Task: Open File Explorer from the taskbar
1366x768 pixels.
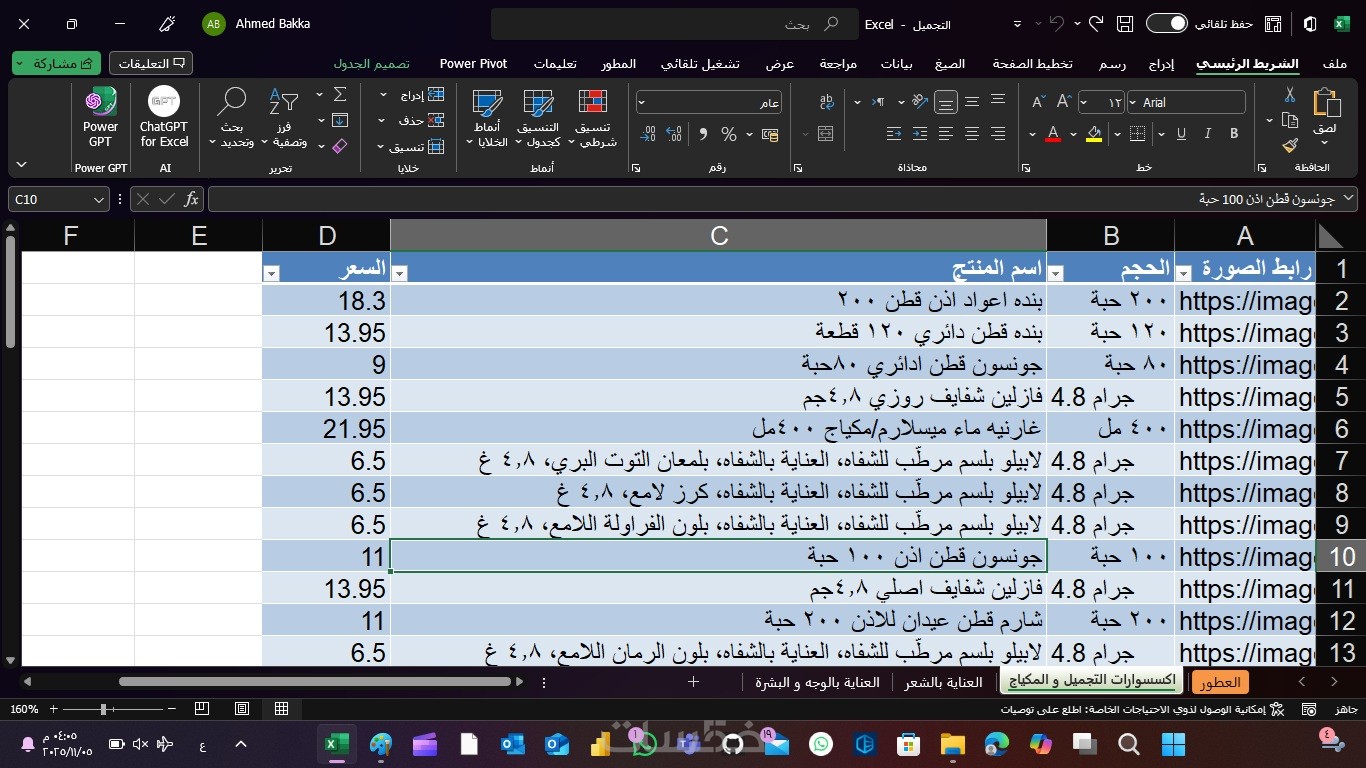Action: click(x=952, y=744)
